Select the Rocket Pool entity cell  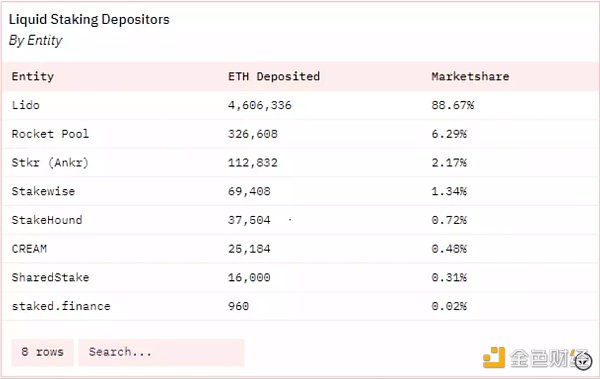50,134
